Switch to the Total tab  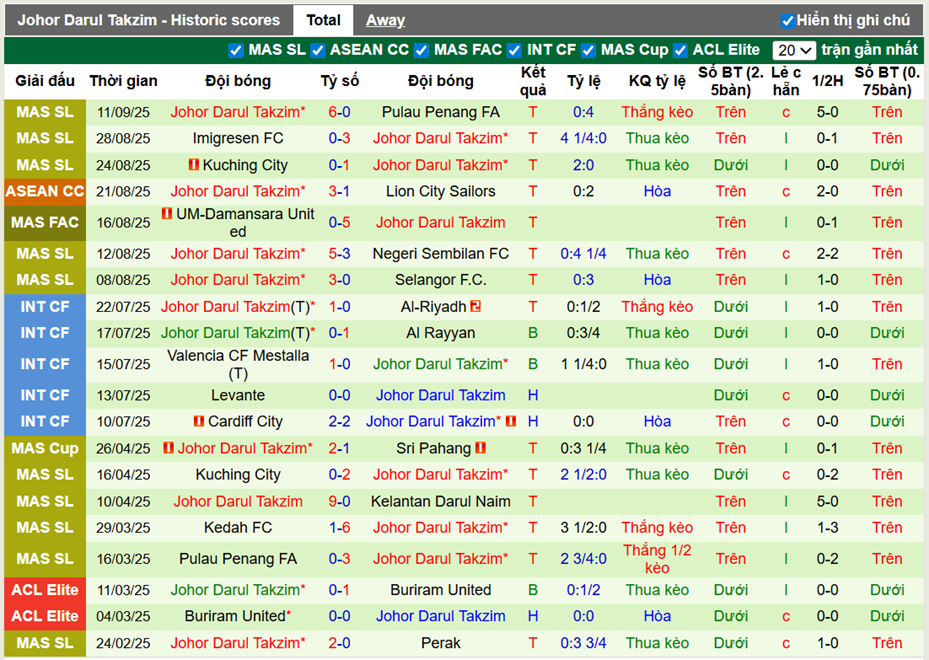323,20
